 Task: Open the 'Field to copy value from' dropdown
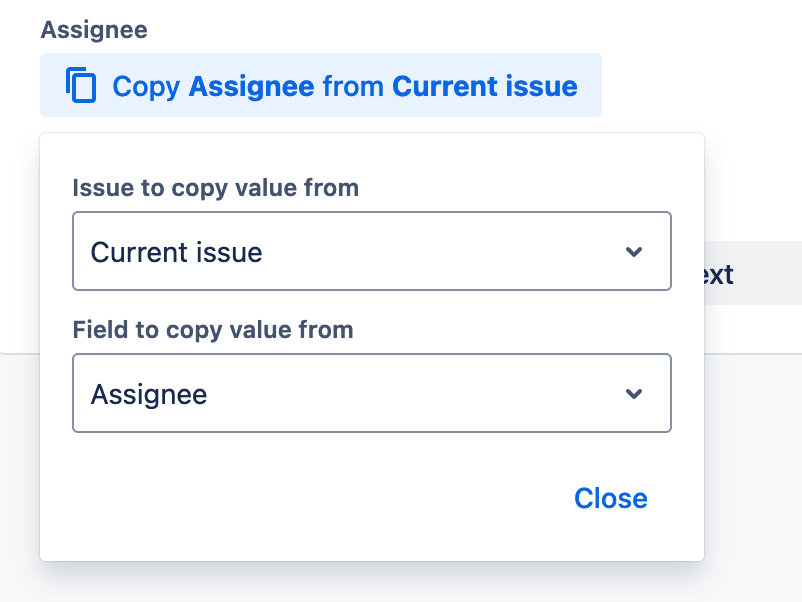(372, 393)
